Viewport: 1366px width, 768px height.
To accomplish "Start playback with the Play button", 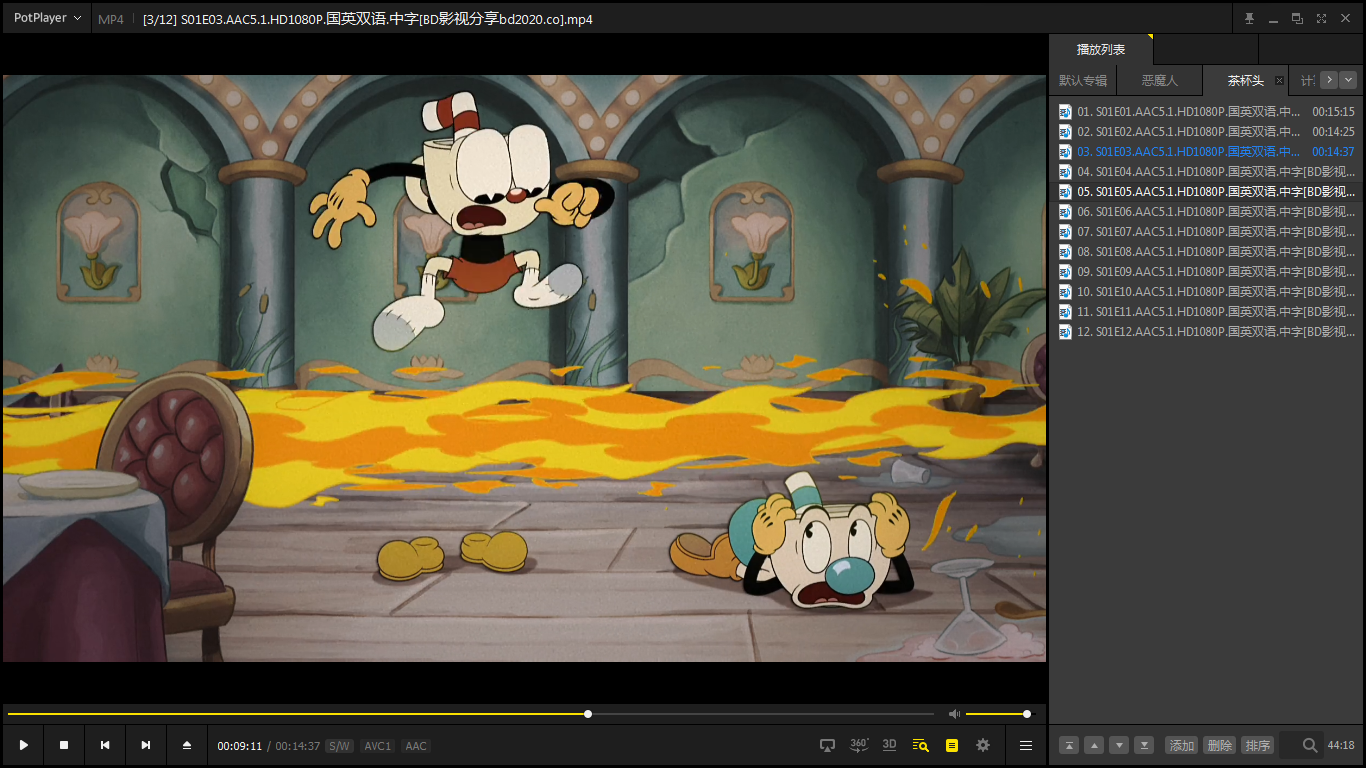I will coord(23,745).
